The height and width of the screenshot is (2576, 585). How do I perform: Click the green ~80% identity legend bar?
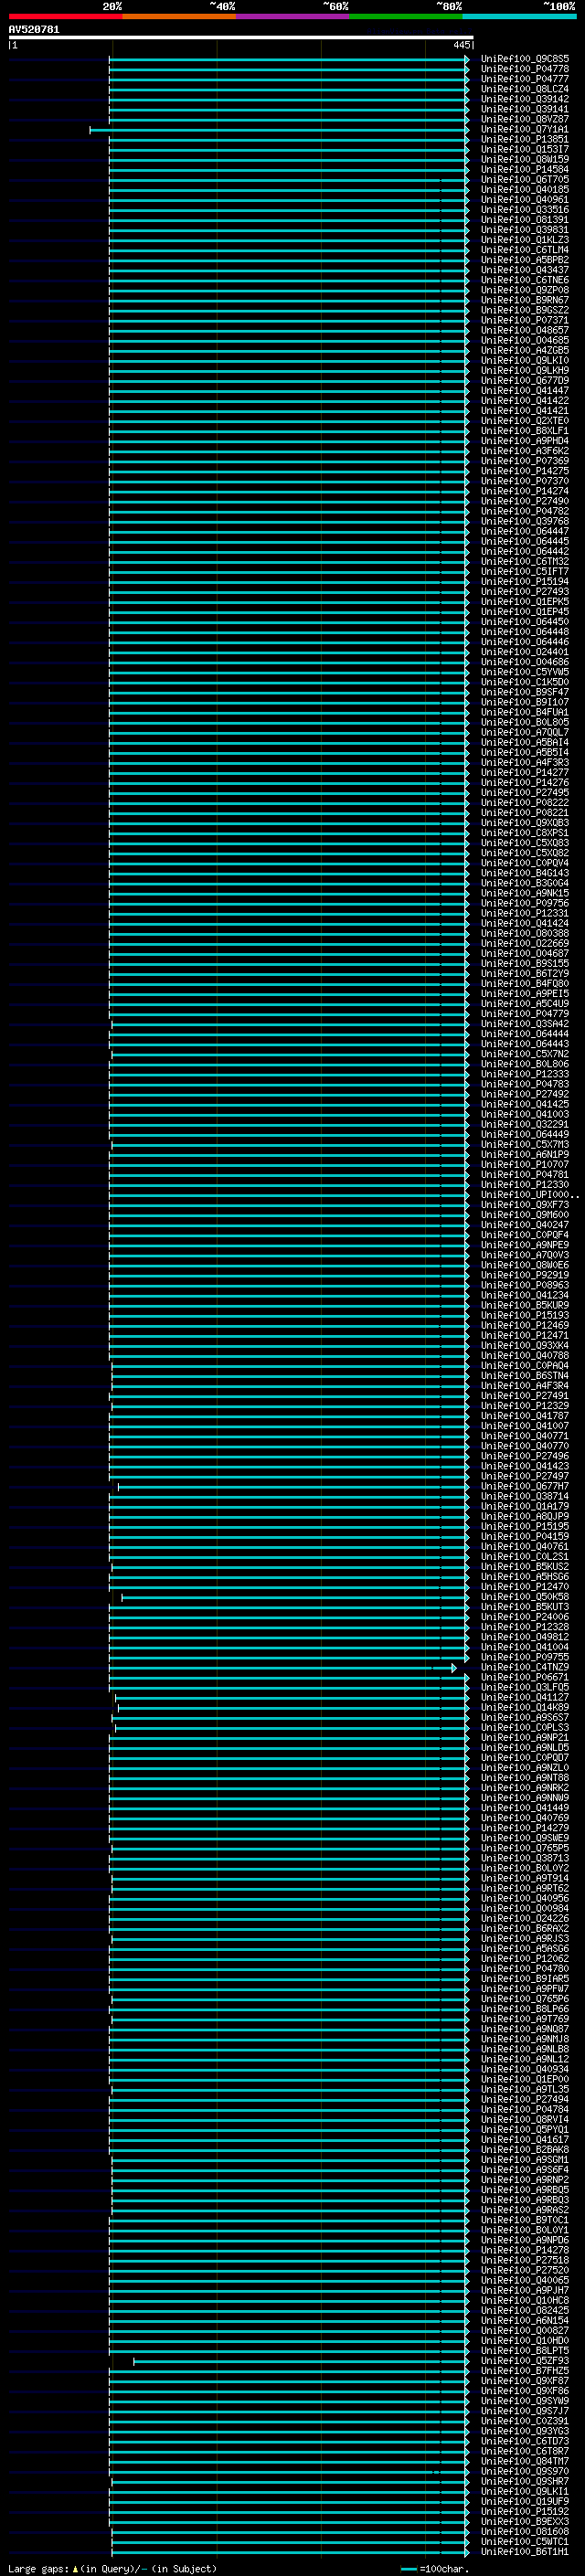[406, 16]
